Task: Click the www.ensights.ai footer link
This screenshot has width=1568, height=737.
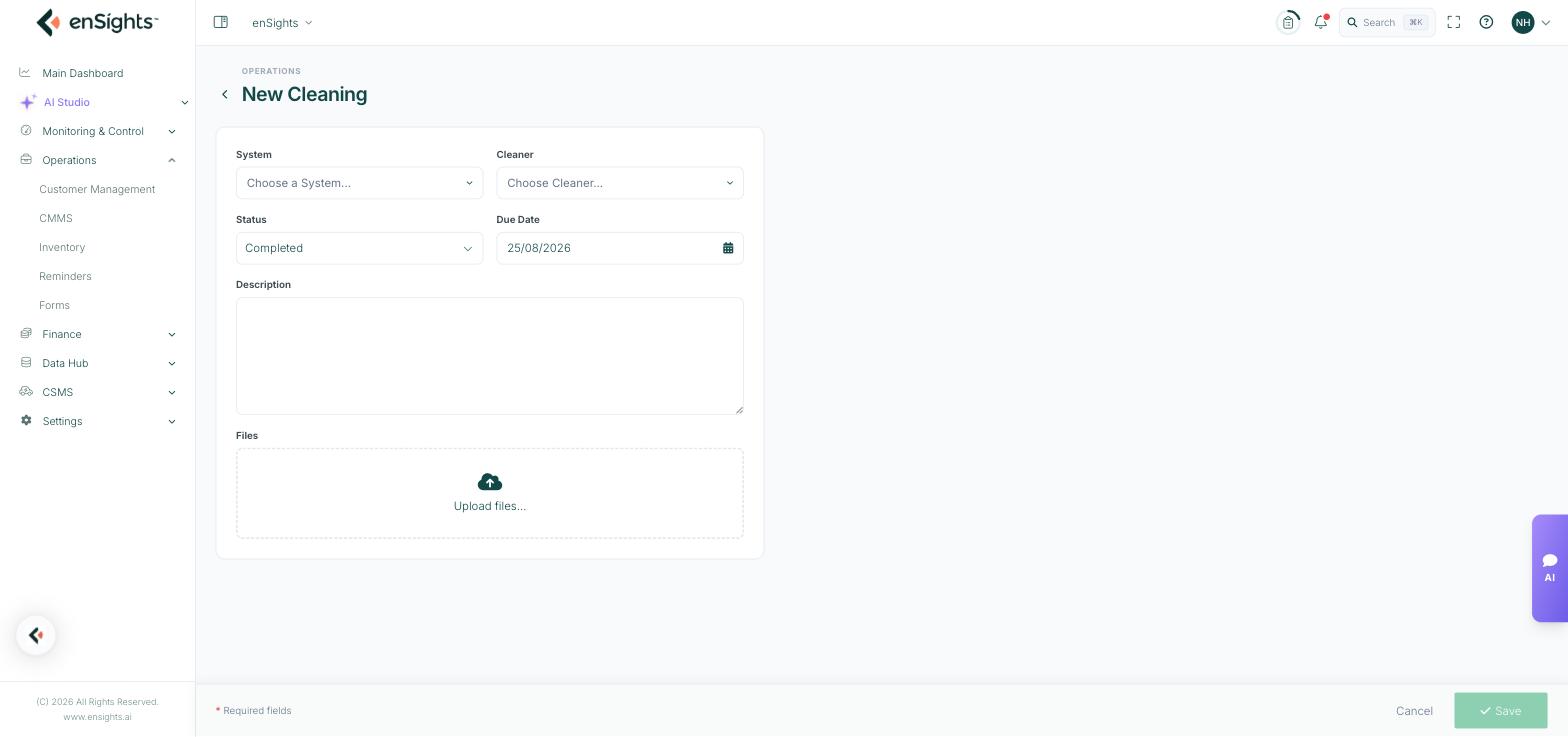Action: point(97,717)
